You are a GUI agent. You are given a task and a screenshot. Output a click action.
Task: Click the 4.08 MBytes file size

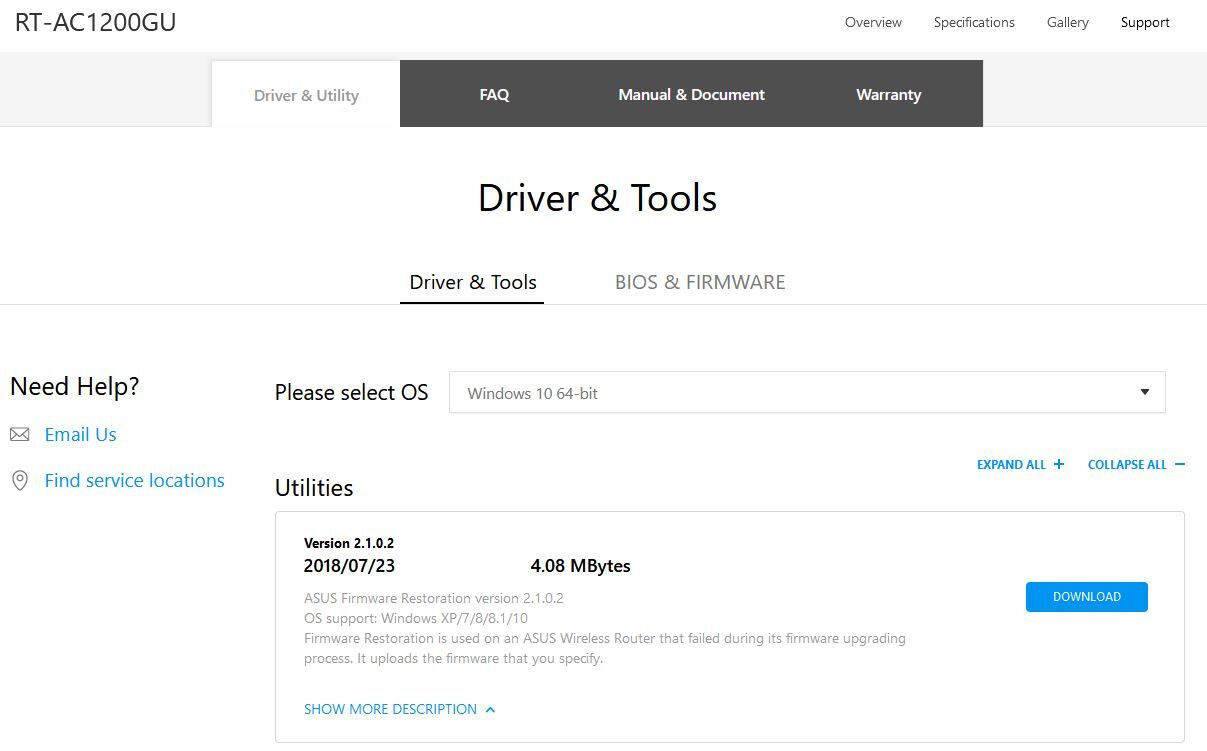[x=580, y=566]
